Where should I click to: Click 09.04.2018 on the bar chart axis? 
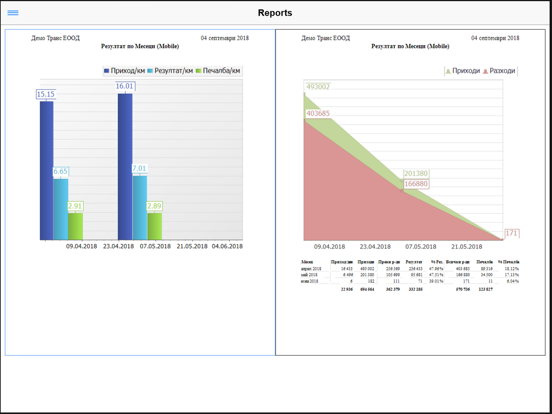click(x=81, y=246)
